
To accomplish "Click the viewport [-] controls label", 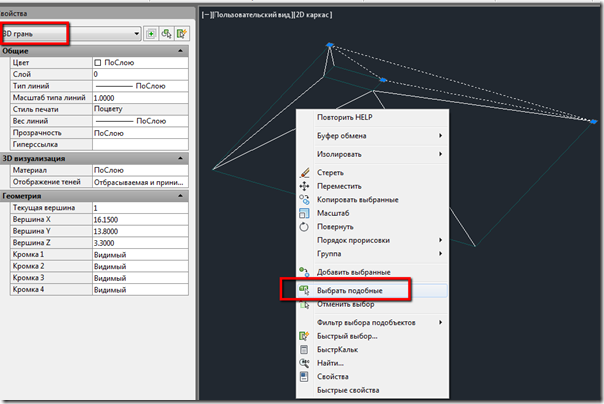I will click(206, 15).
